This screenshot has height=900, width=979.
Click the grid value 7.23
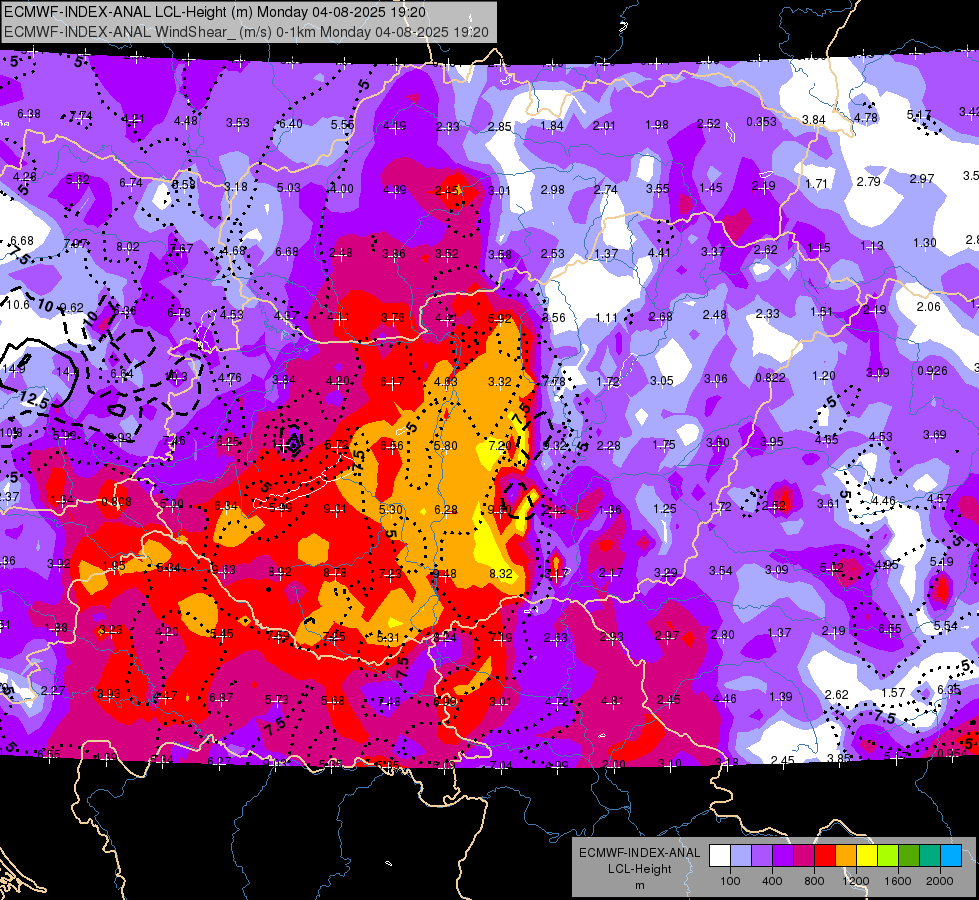tap(390, 573)
